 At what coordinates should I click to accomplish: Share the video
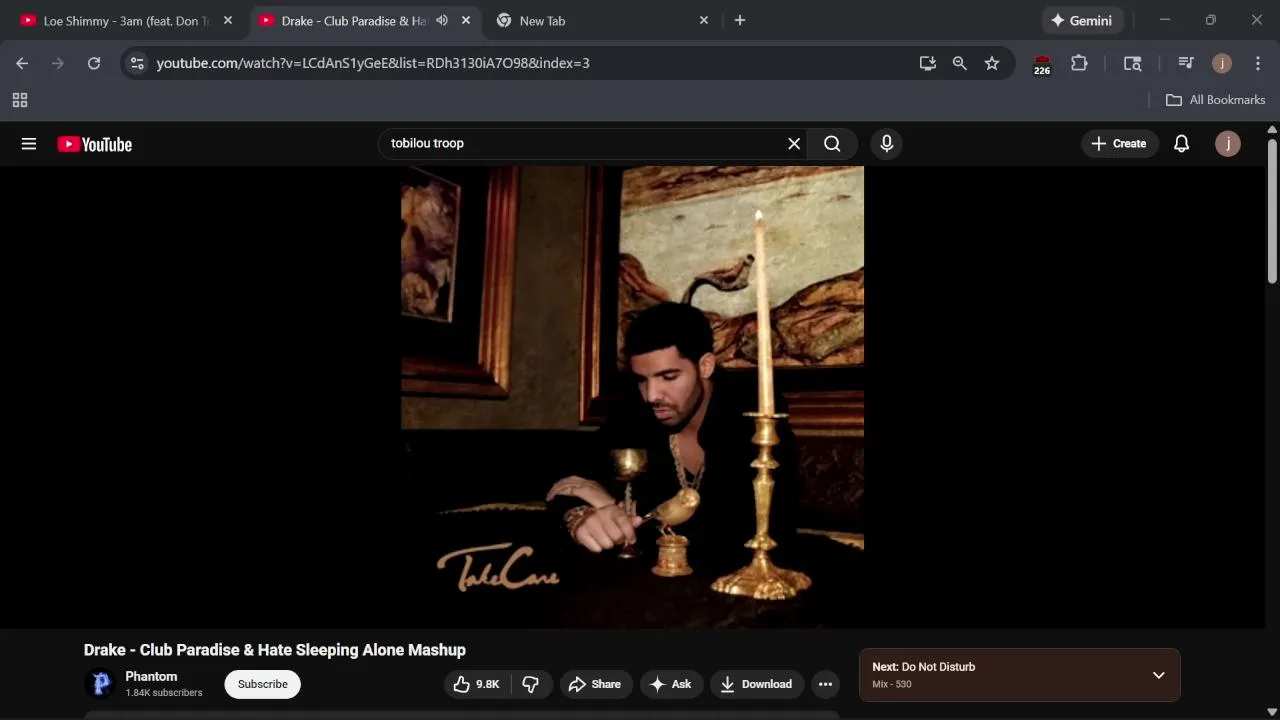point(595,684)
